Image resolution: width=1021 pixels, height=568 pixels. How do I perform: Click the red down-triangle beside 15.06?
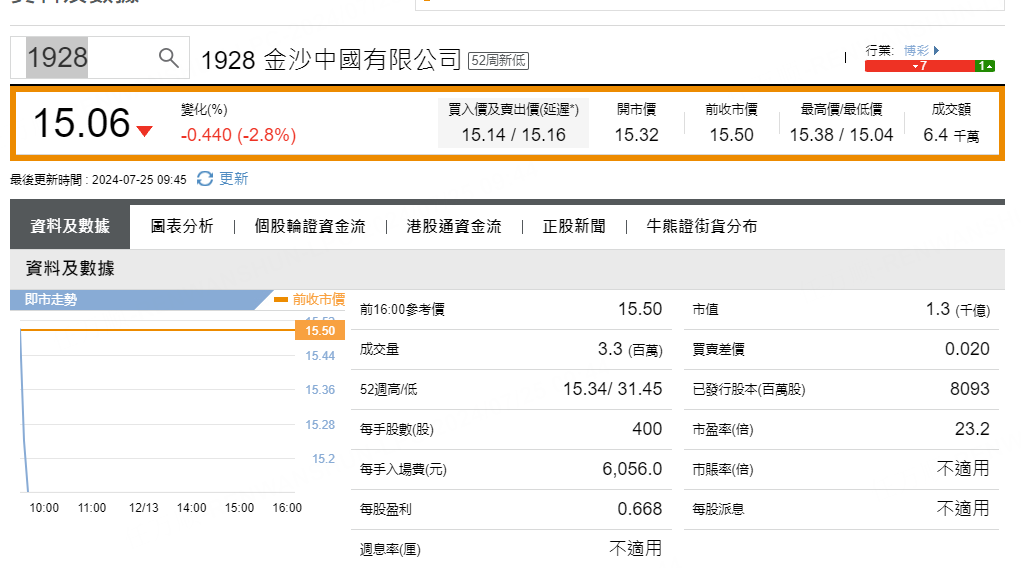145,131
